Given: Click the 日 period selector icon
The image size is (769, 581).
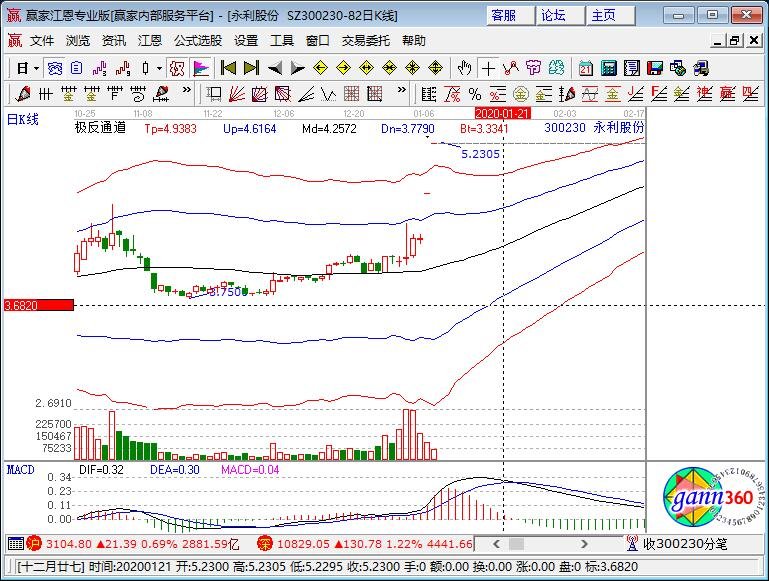Looking at the screenshot, I should 22,68.
